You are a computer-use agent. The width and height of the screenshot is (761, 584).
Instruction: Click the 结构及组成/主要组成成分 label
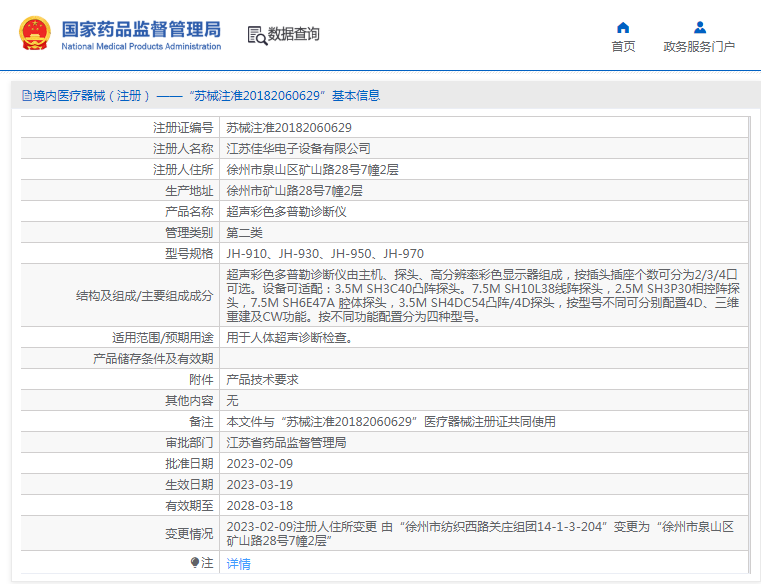pos(145,296)
